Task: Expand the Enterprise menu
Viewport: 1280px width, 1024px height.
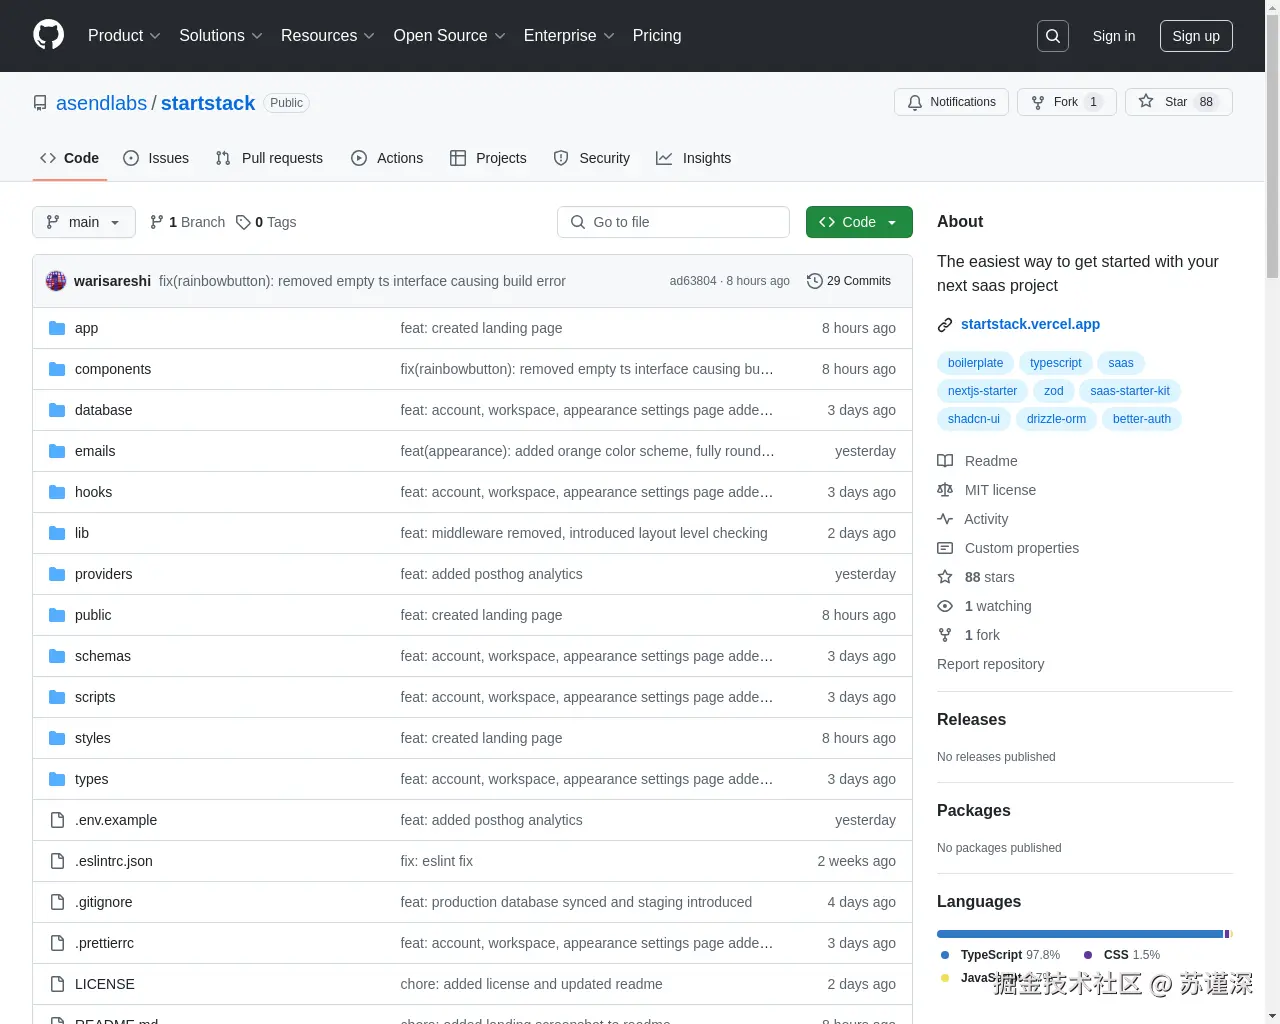Action: 569,35
